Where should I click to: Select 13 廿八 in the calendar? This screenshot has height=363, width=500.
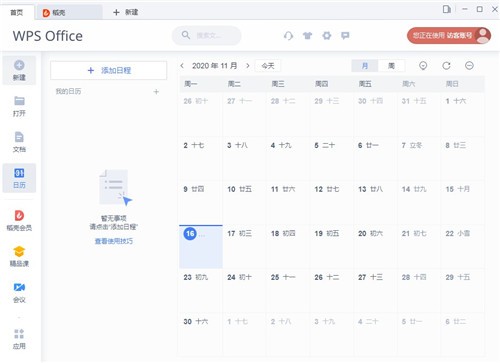point(375,203)
